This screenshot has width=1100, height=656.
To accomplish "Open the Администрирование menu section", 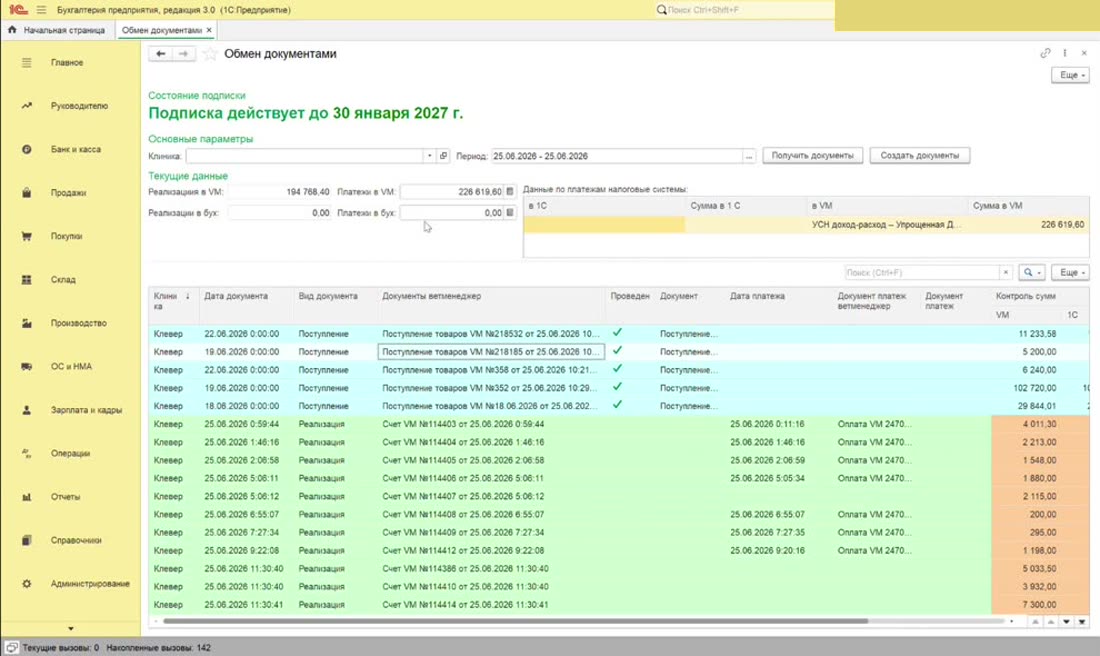I will pos(90,584).
